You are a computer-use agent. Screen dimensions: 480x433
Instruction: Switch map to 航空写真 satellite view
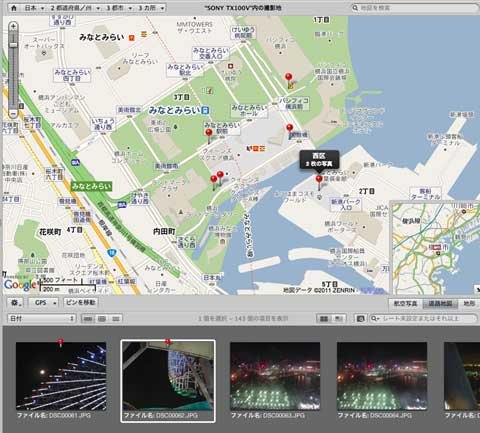click(406, 304)
